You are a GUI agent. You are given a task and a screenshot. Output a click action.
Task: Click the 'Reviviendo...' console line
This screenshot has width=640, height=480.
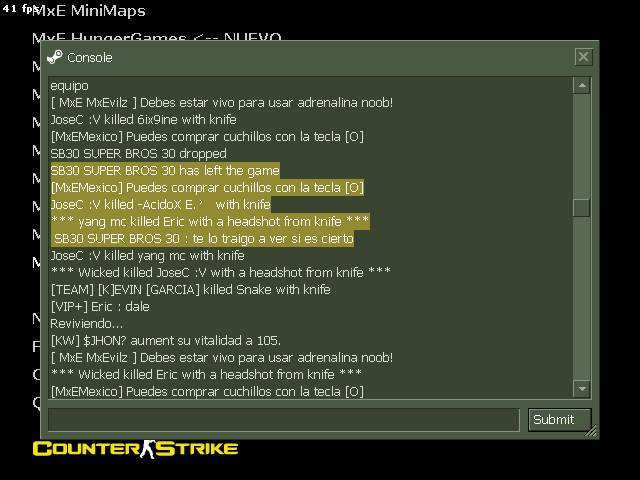[x=87, y=324]
